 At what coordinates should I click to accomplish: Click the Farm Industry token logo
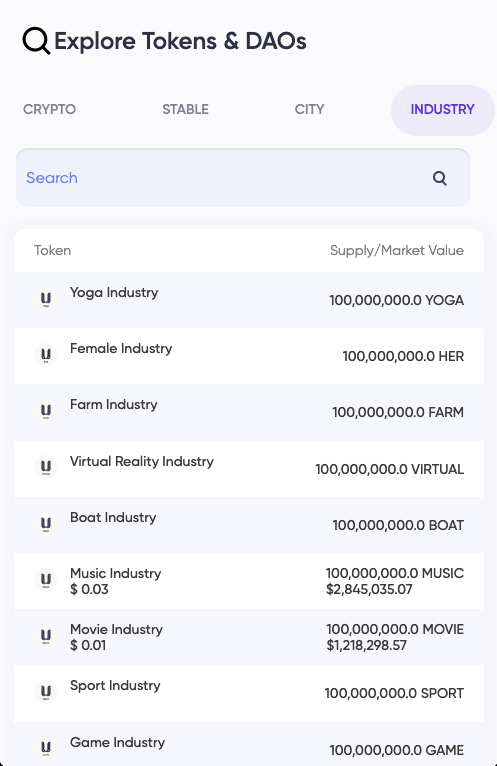(46, 411)
